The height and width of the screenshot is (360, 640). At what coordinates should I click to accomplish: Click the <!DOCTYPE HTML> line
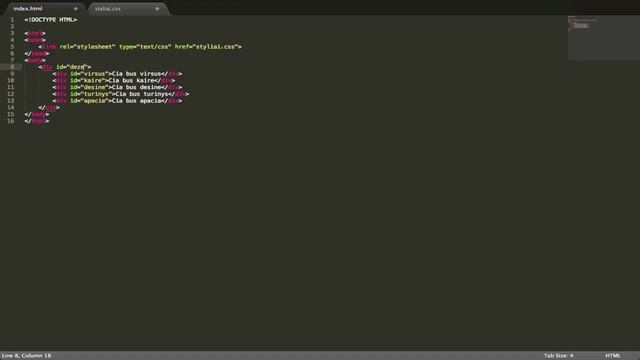pyautogui.click(x=51, y=20)
